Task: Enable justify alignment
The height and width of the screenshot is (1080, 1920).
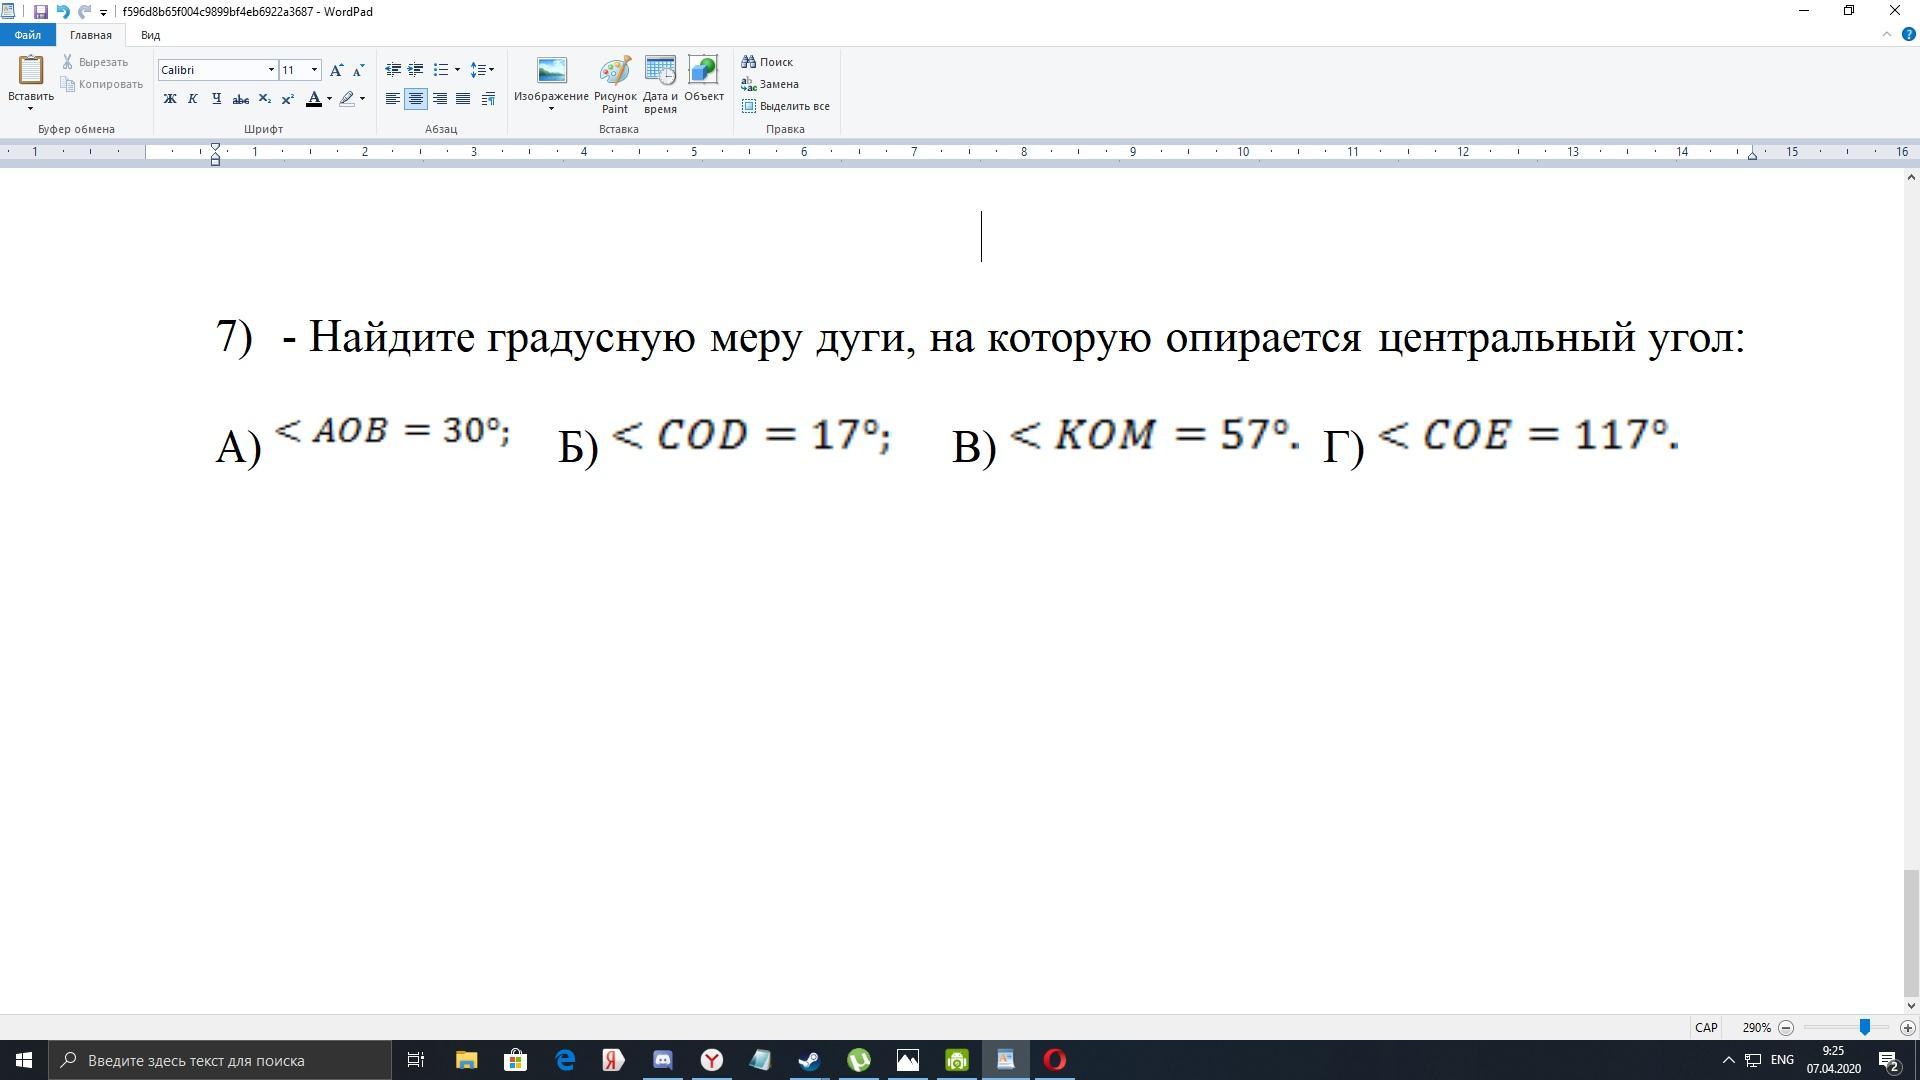Action: [463, 99]
